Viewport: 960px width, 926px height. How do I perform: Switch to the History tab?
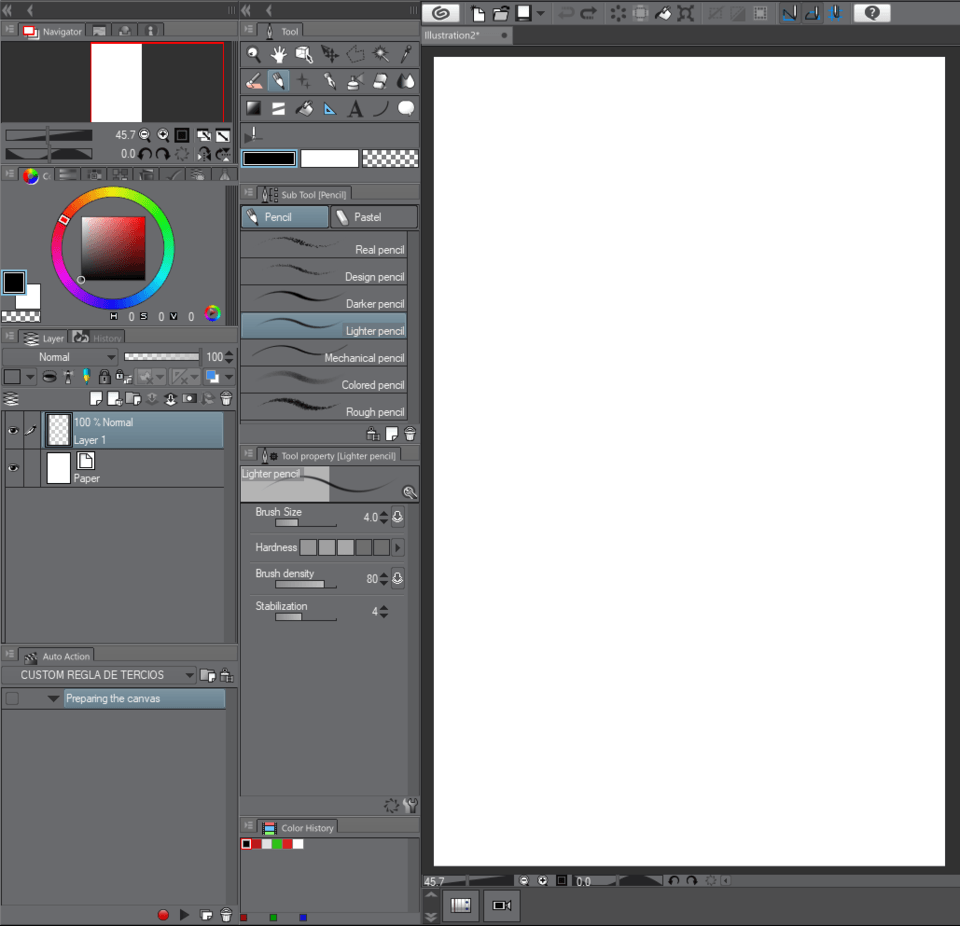pyautogui.click(x=97, y=338)
